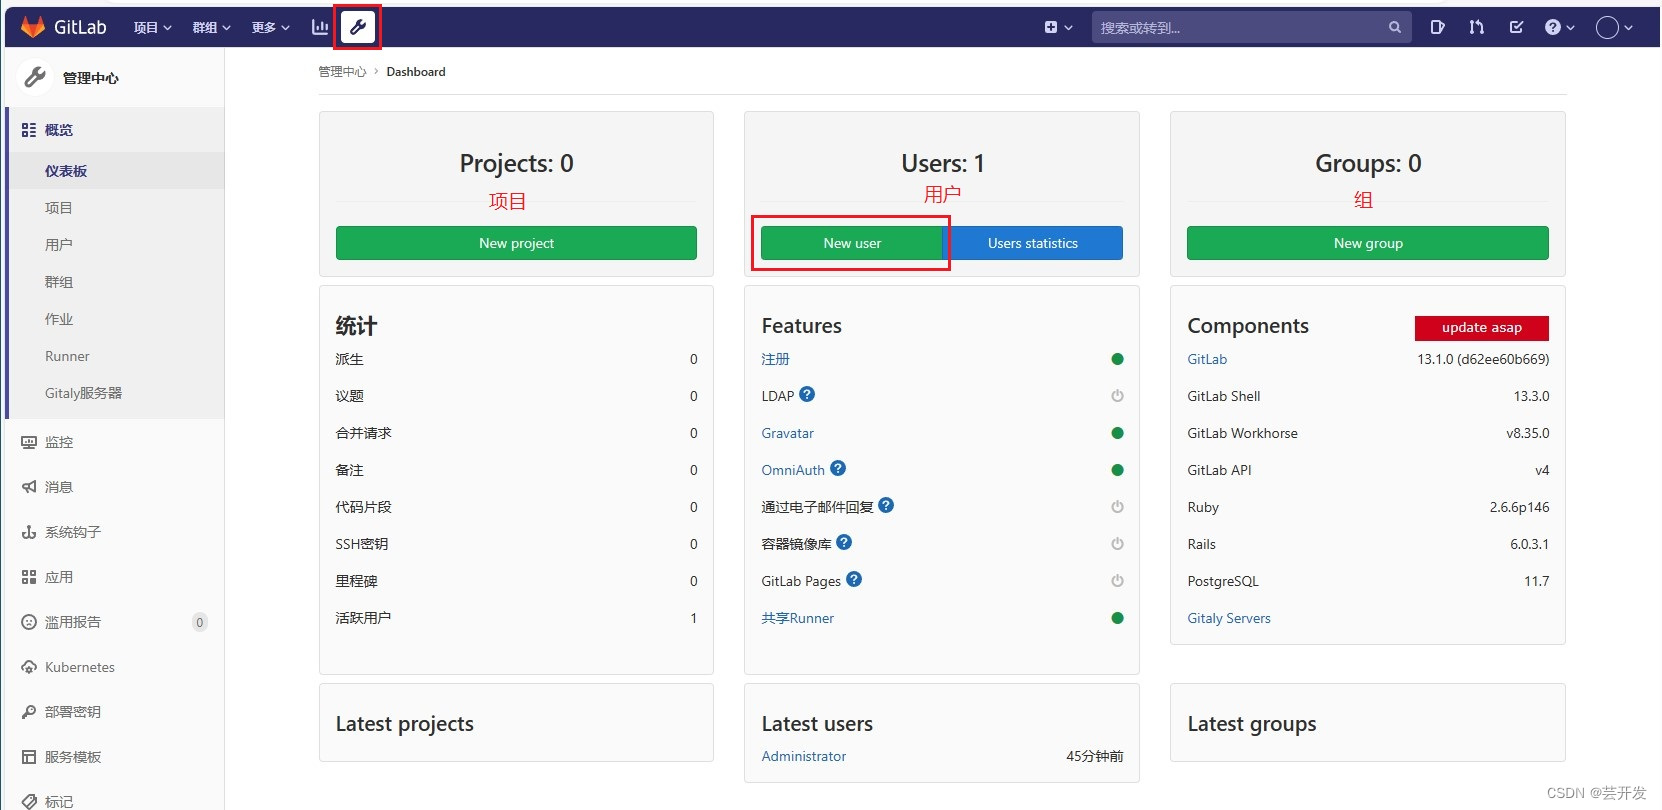Open the OmniAuth link

coord(793,470)
